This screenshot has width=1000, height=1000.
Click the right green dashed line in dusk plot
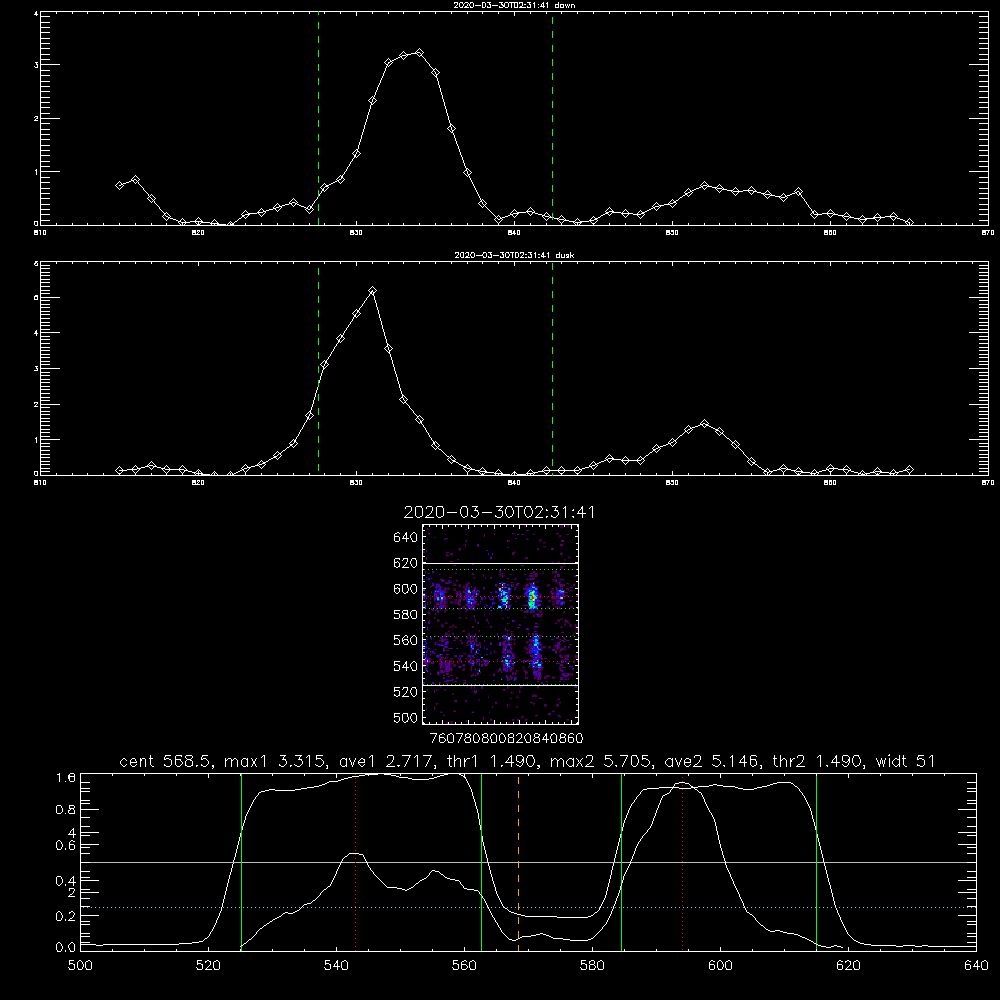tap(552, 368)
